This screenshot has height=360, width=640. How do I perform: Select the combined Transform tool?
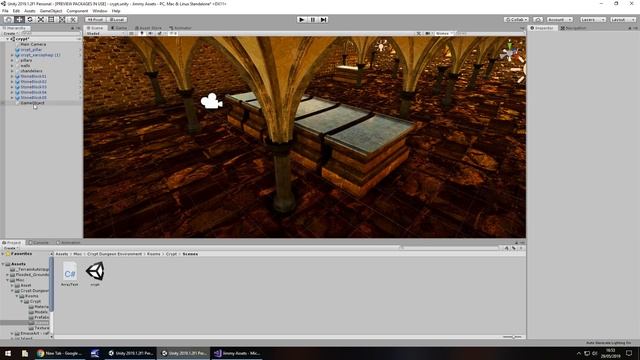pos(62,20)
